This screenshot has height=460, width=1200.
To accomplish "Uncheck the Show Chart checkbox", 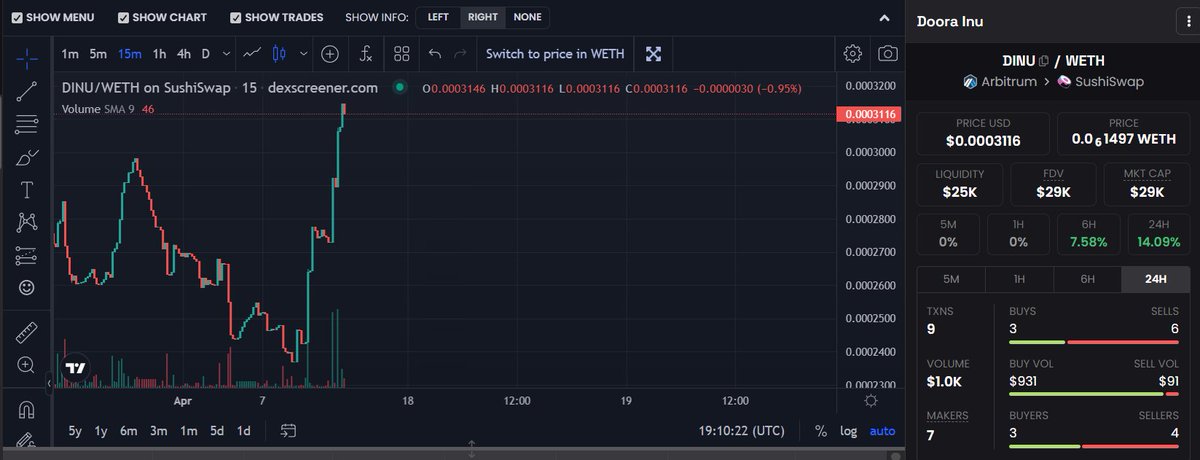I will tap(123, 18).
